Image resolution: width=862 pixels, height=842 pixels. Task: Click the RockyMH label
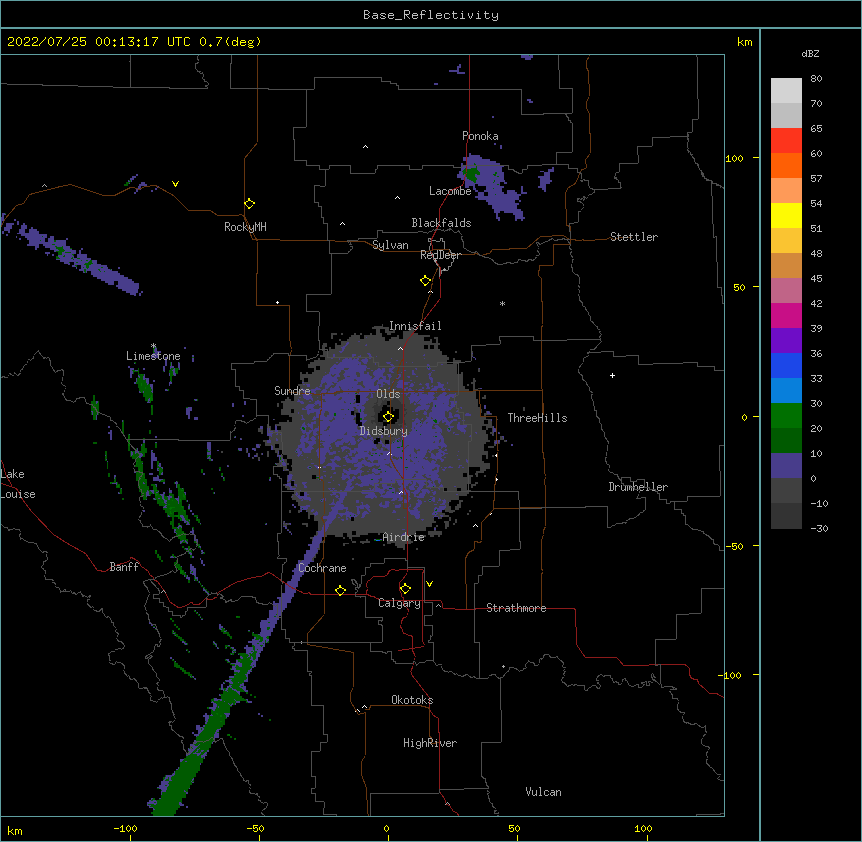point(245,227)
